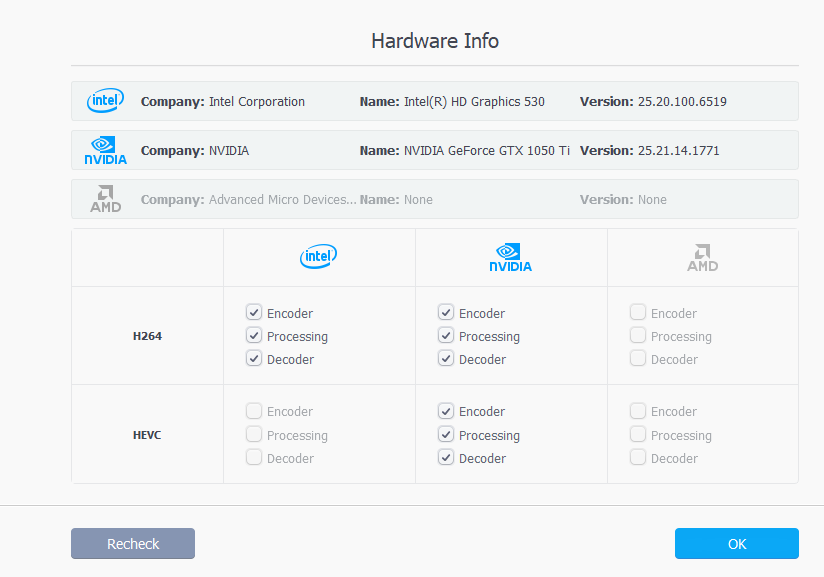Toggle Intel H264 Decoder checkbox
This screenshot has height=577, width=824.
coord(254,358)
